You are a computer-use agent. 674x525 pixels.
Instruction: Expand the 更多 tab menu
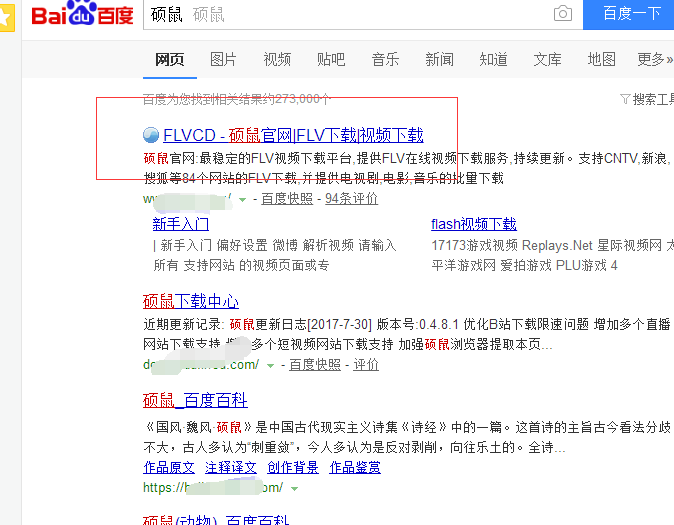click(655, 59)
